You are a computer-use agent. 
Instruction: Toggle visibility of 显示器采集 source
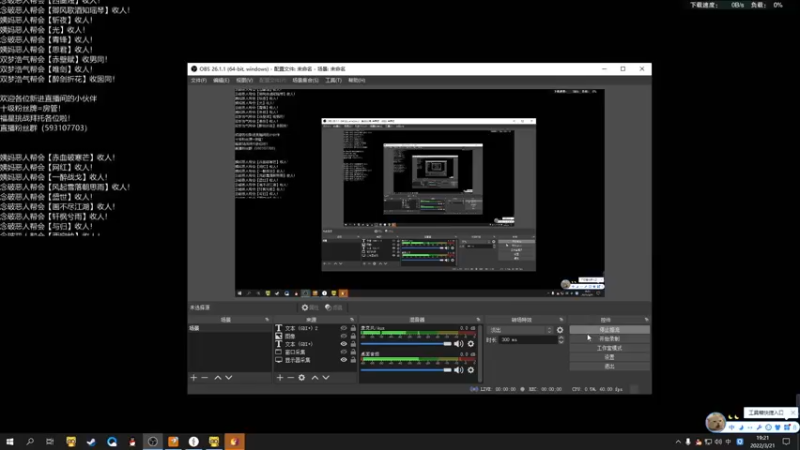(x=343, y=360)
